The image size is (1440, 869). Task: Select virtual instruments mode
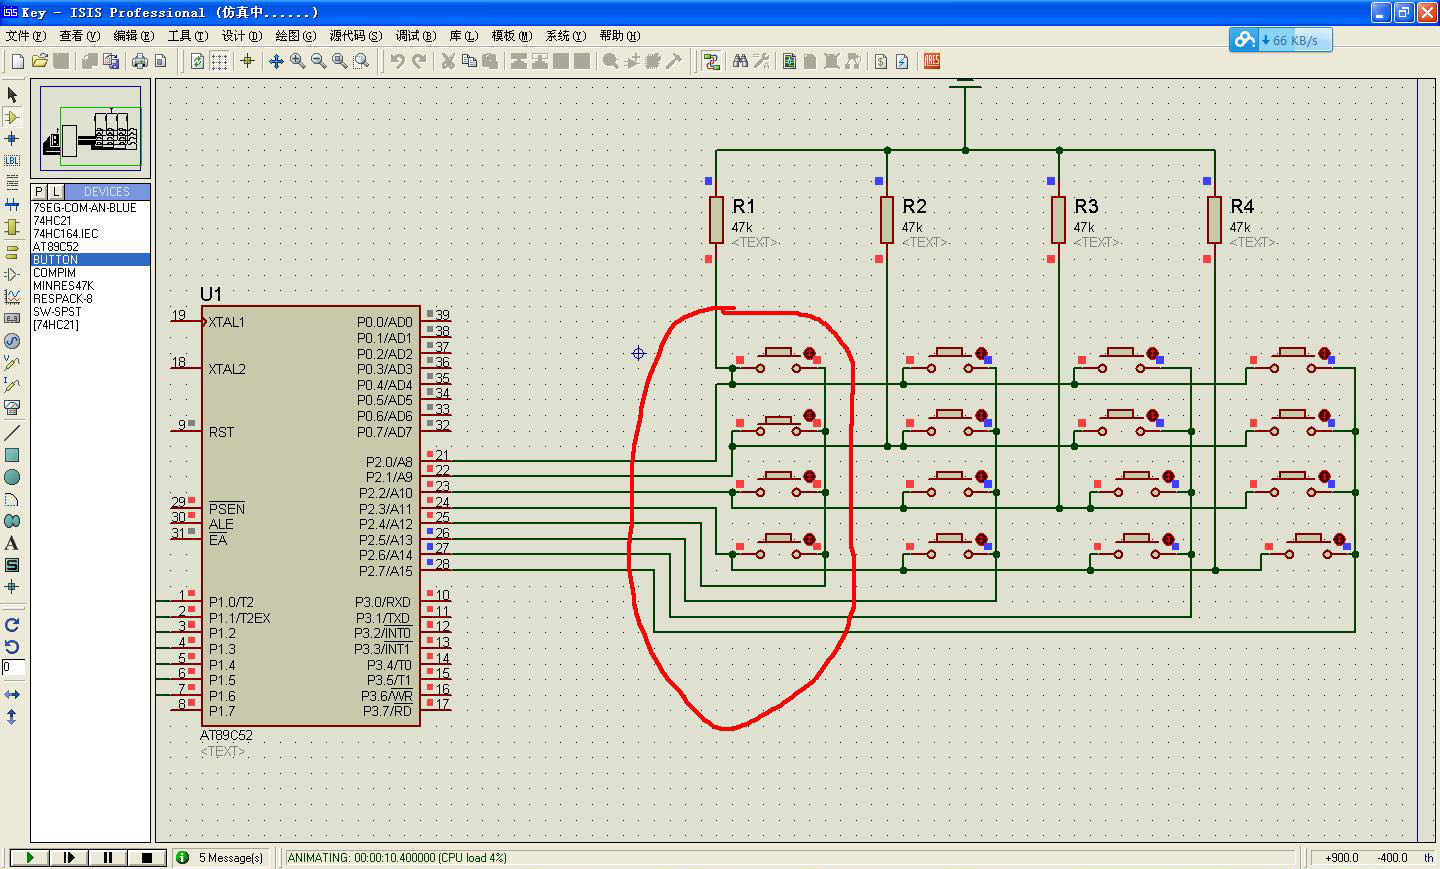(x=12, y=407)
